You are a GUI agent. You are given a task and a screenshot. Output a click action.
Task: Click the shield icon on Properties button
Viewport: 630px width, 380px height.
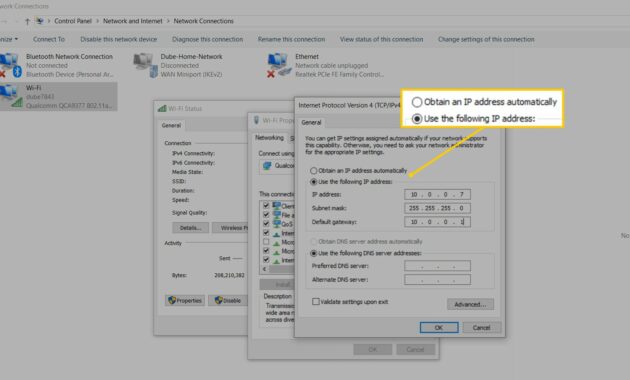pos(172,300)
